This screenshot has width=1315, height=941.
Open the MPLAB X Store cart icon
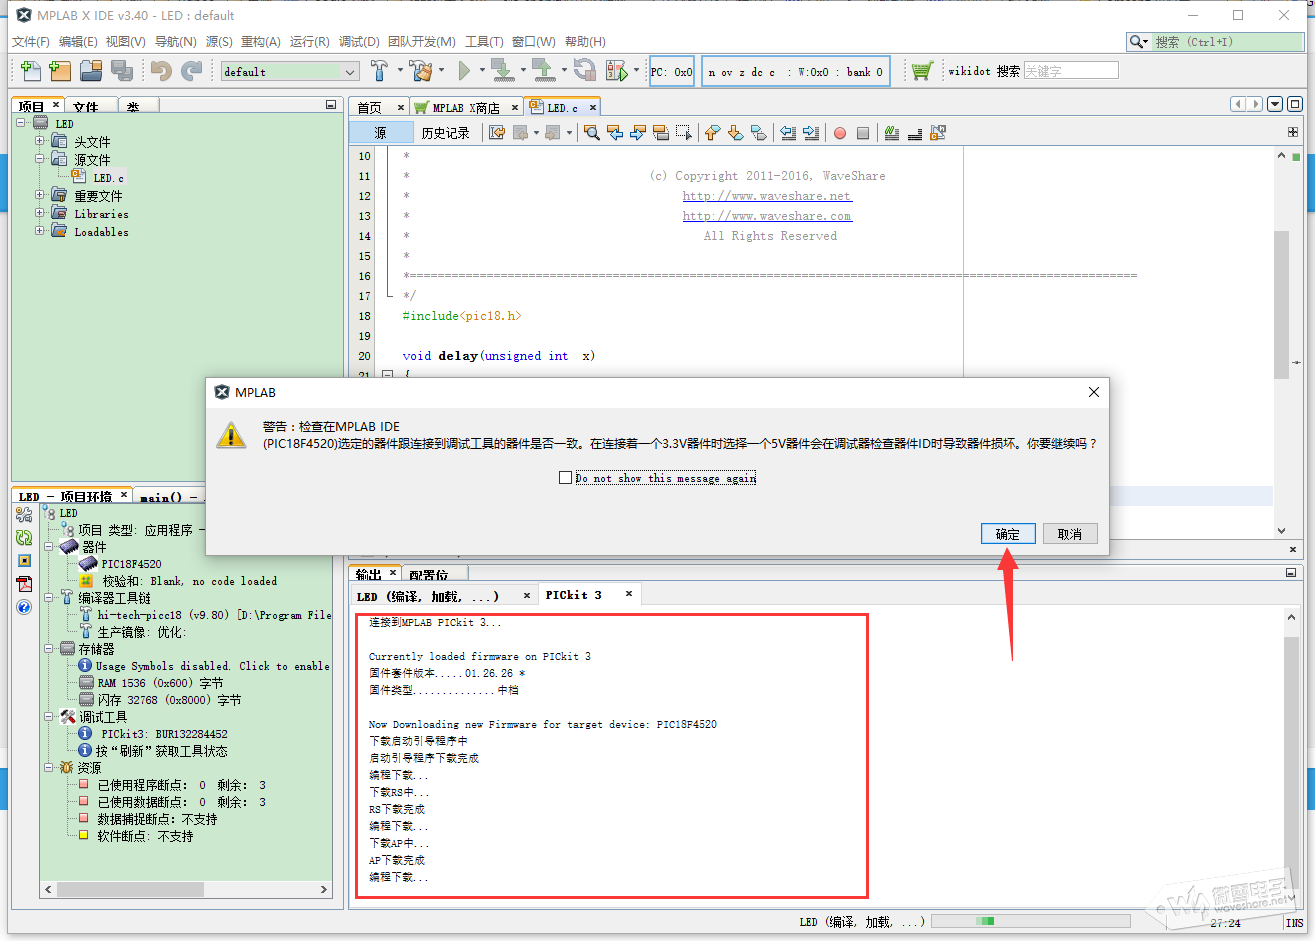pos(922,71)
